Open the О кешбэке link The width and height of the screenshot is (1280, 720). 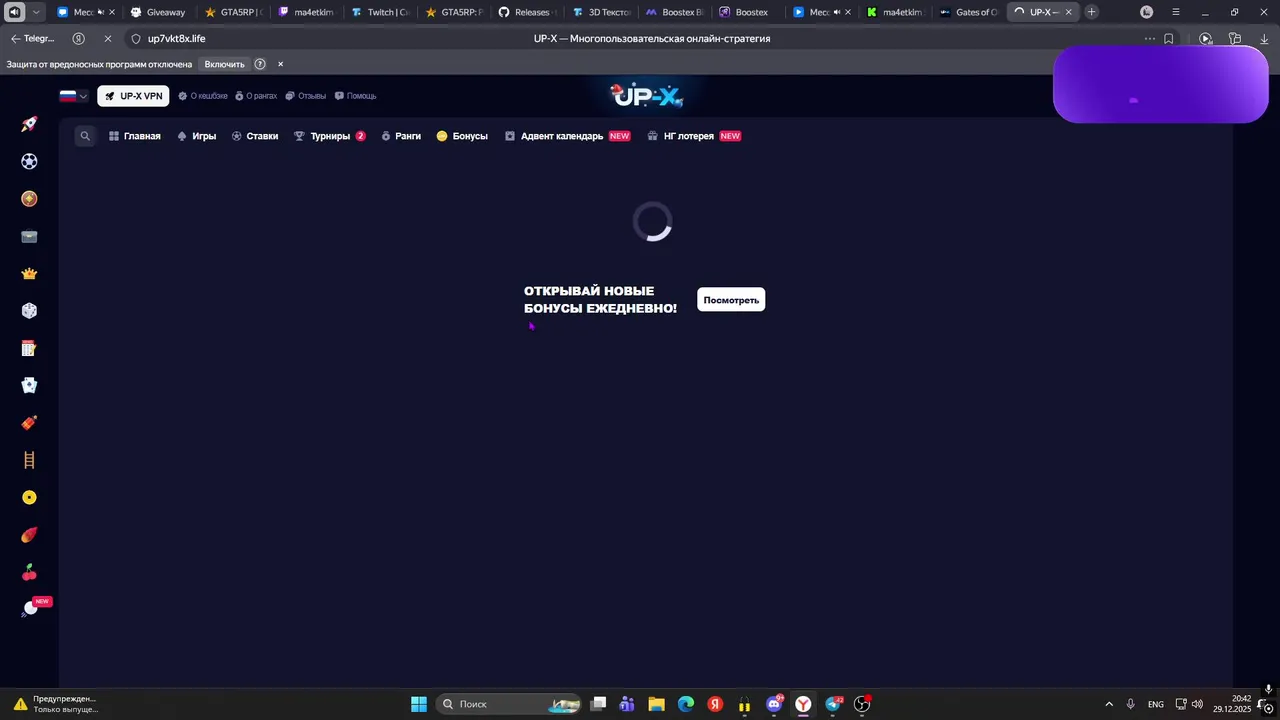coord(203,96)
